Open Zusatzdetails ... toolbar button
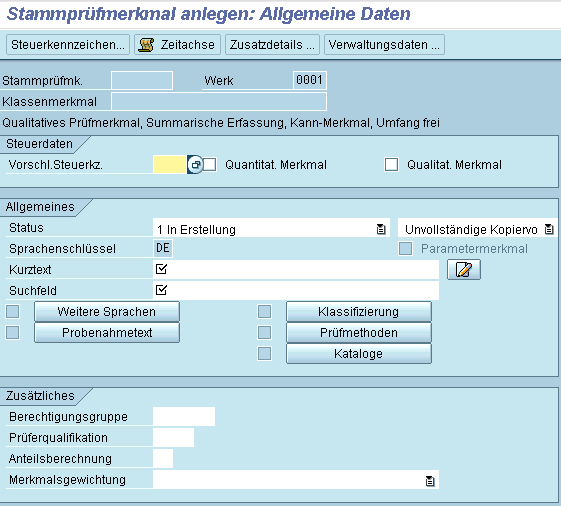 click(272, 45)
